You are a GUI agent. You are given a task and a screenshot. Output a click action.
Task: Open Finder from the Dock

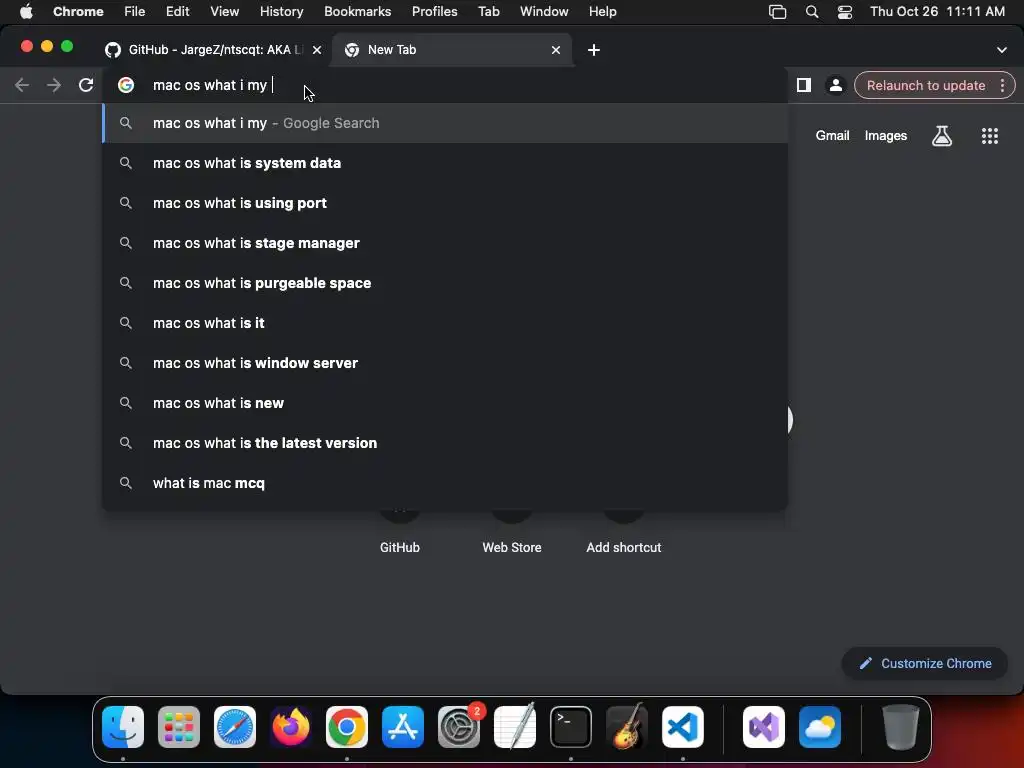[x=123, y=727]
